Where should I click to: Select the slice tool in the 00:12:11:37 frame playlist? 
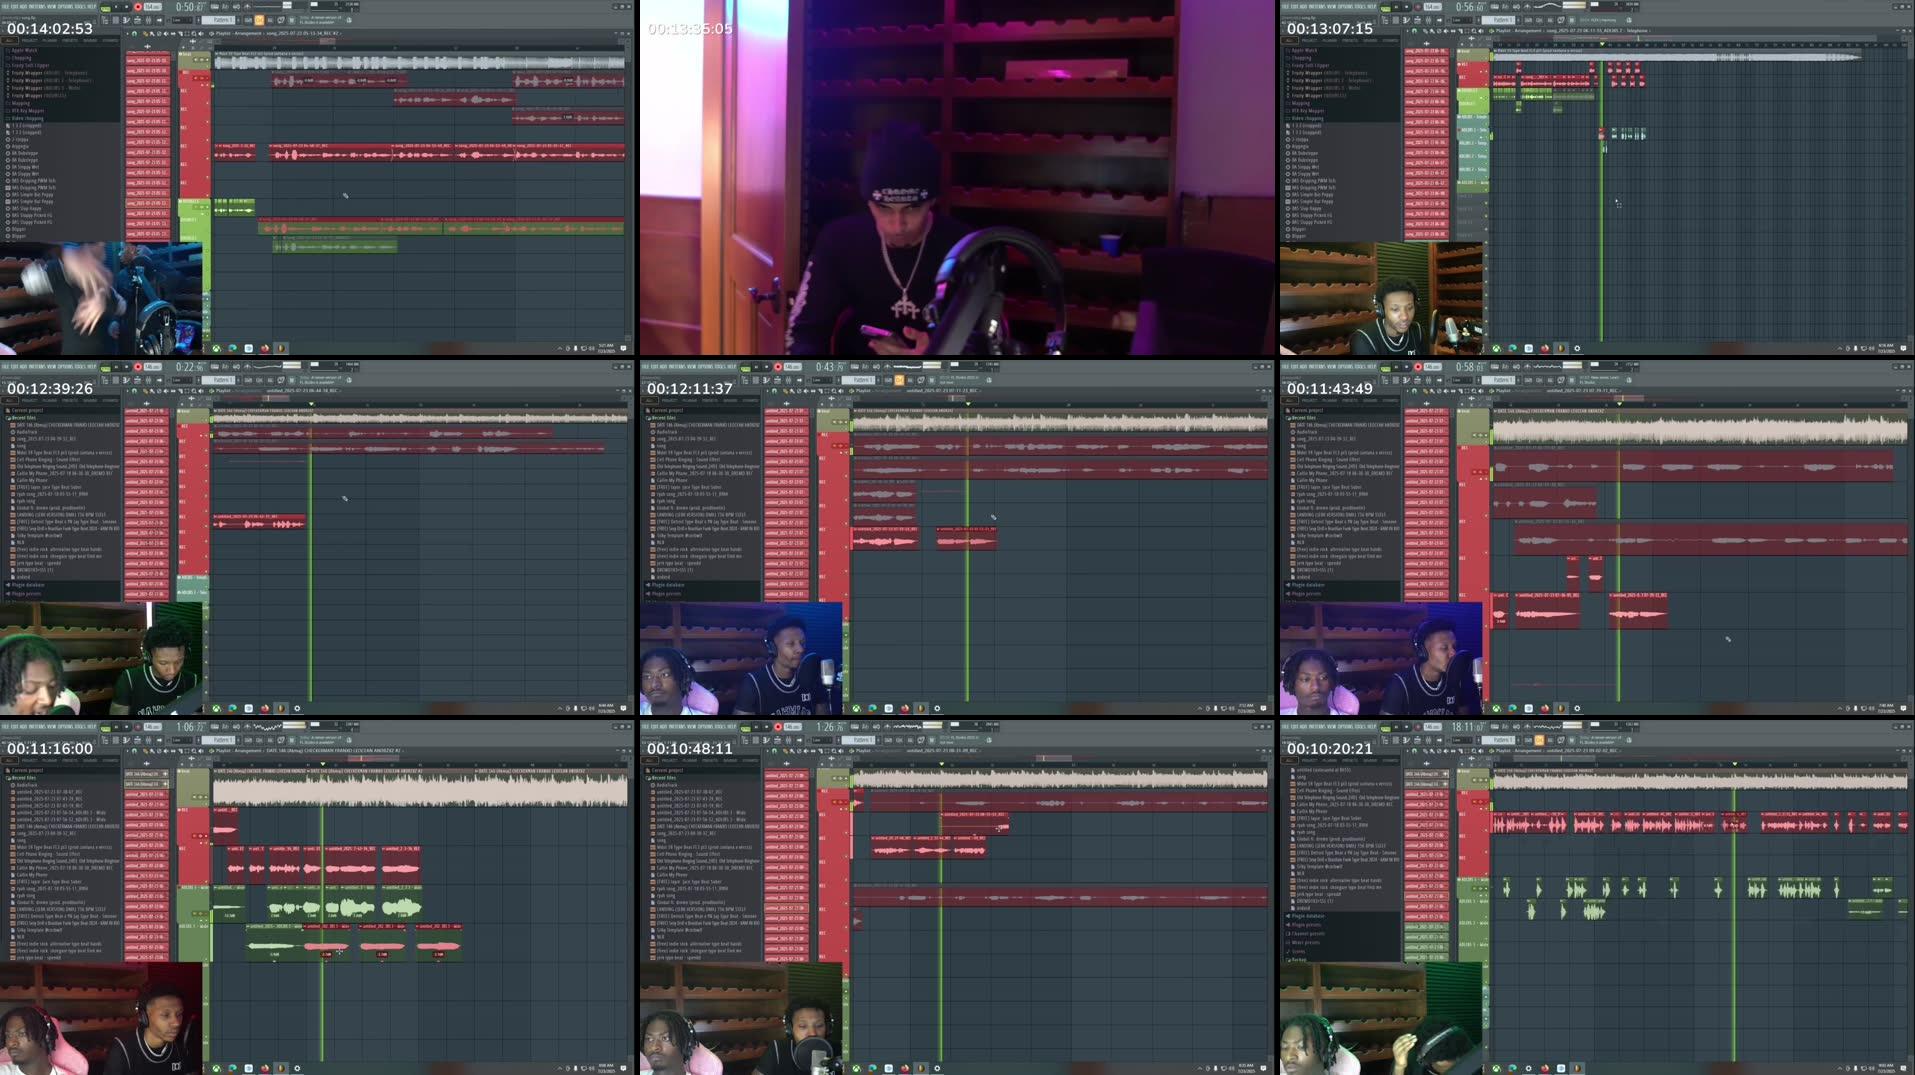tap(820, 391)
